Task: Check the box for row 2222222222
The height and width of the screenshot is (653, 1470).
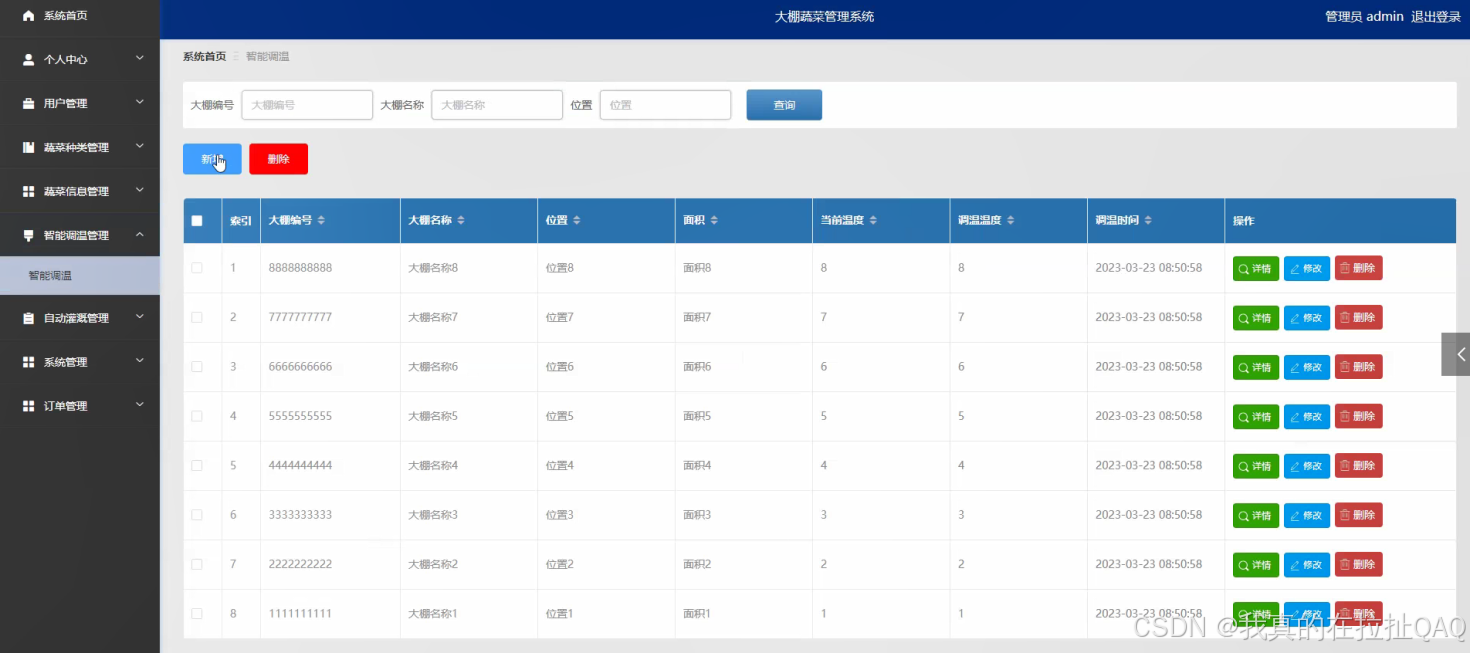Action: coord(197,564)
